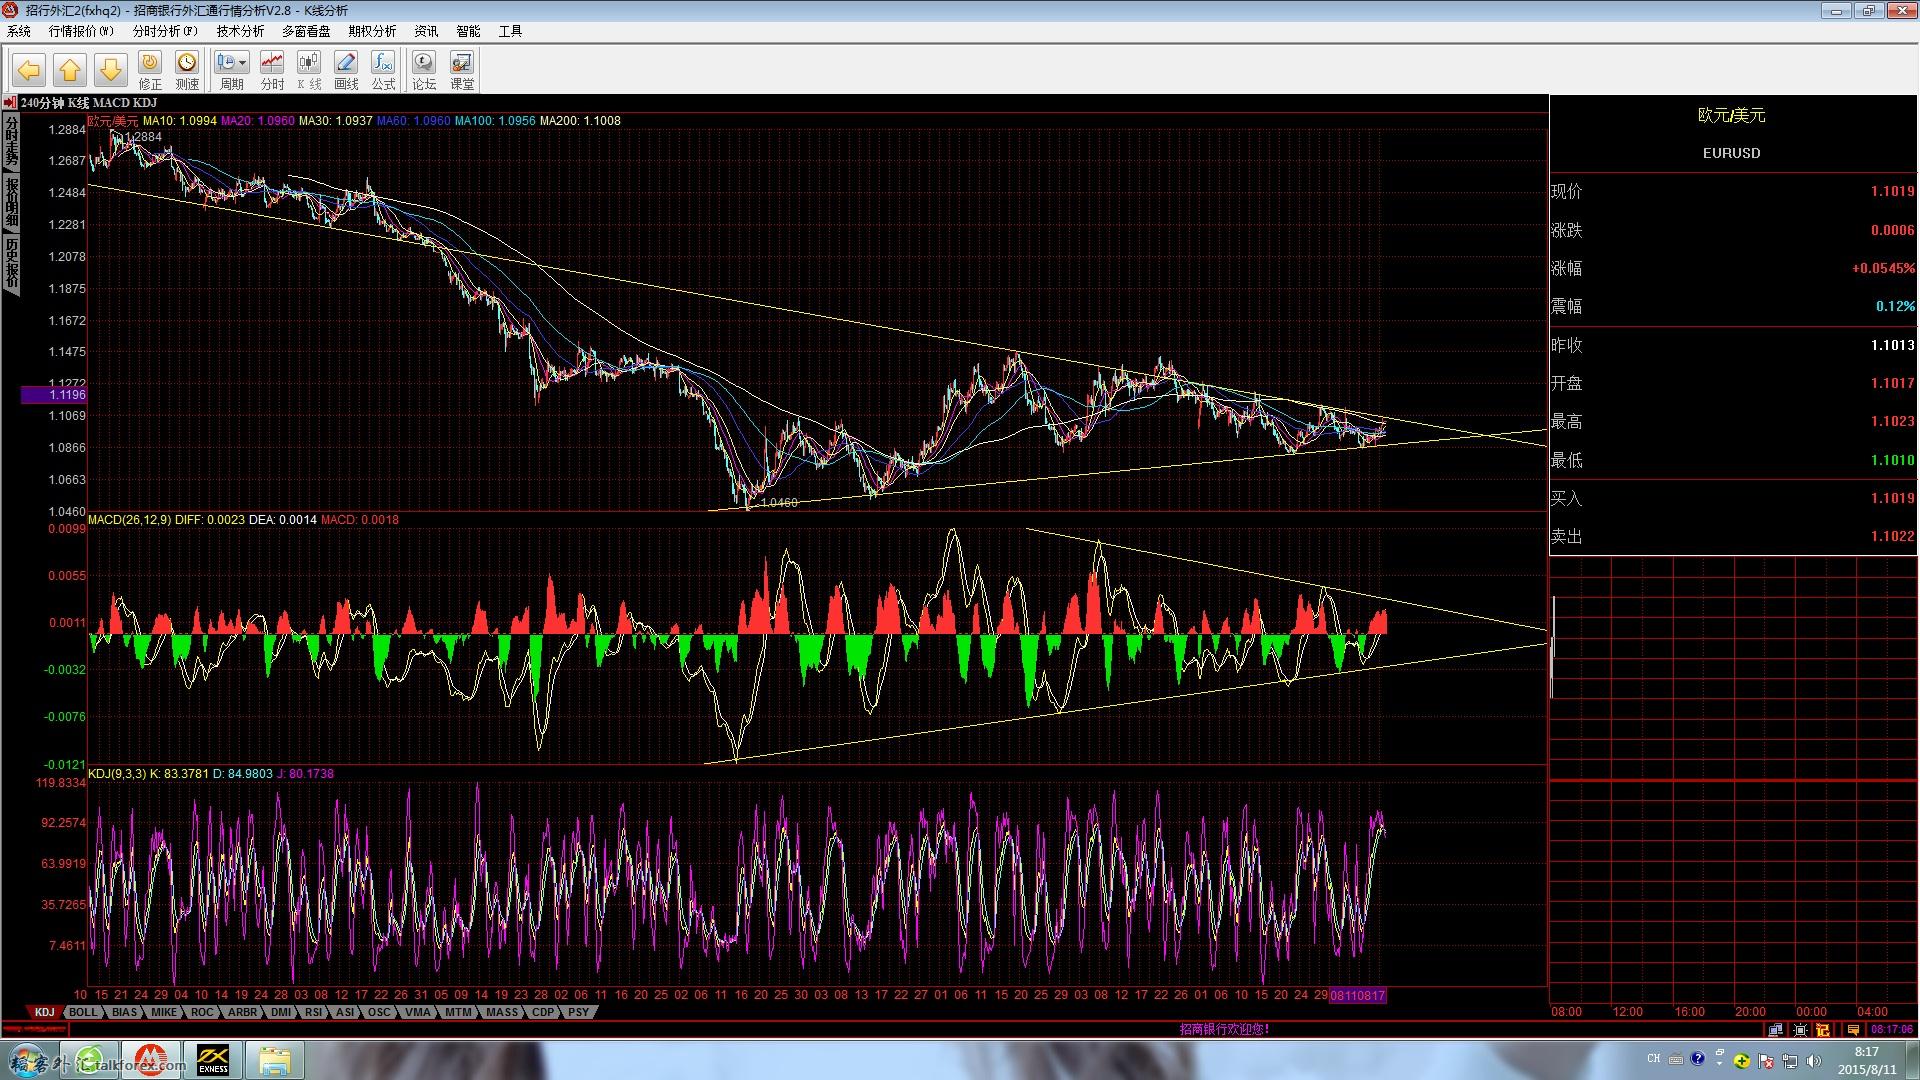Select the MIKE indicator tab
The width and height of the screenshot is (1920, 1080).
tap(164, 1012)
